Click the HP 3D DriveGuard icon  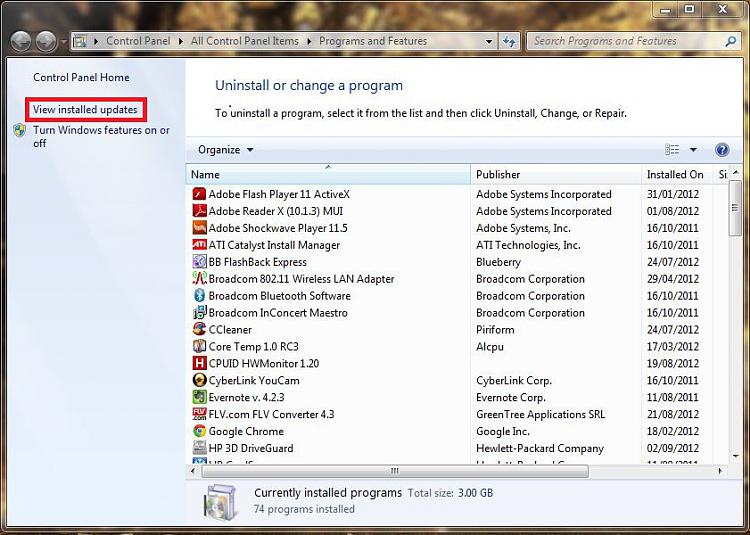[x=199, y=448]
